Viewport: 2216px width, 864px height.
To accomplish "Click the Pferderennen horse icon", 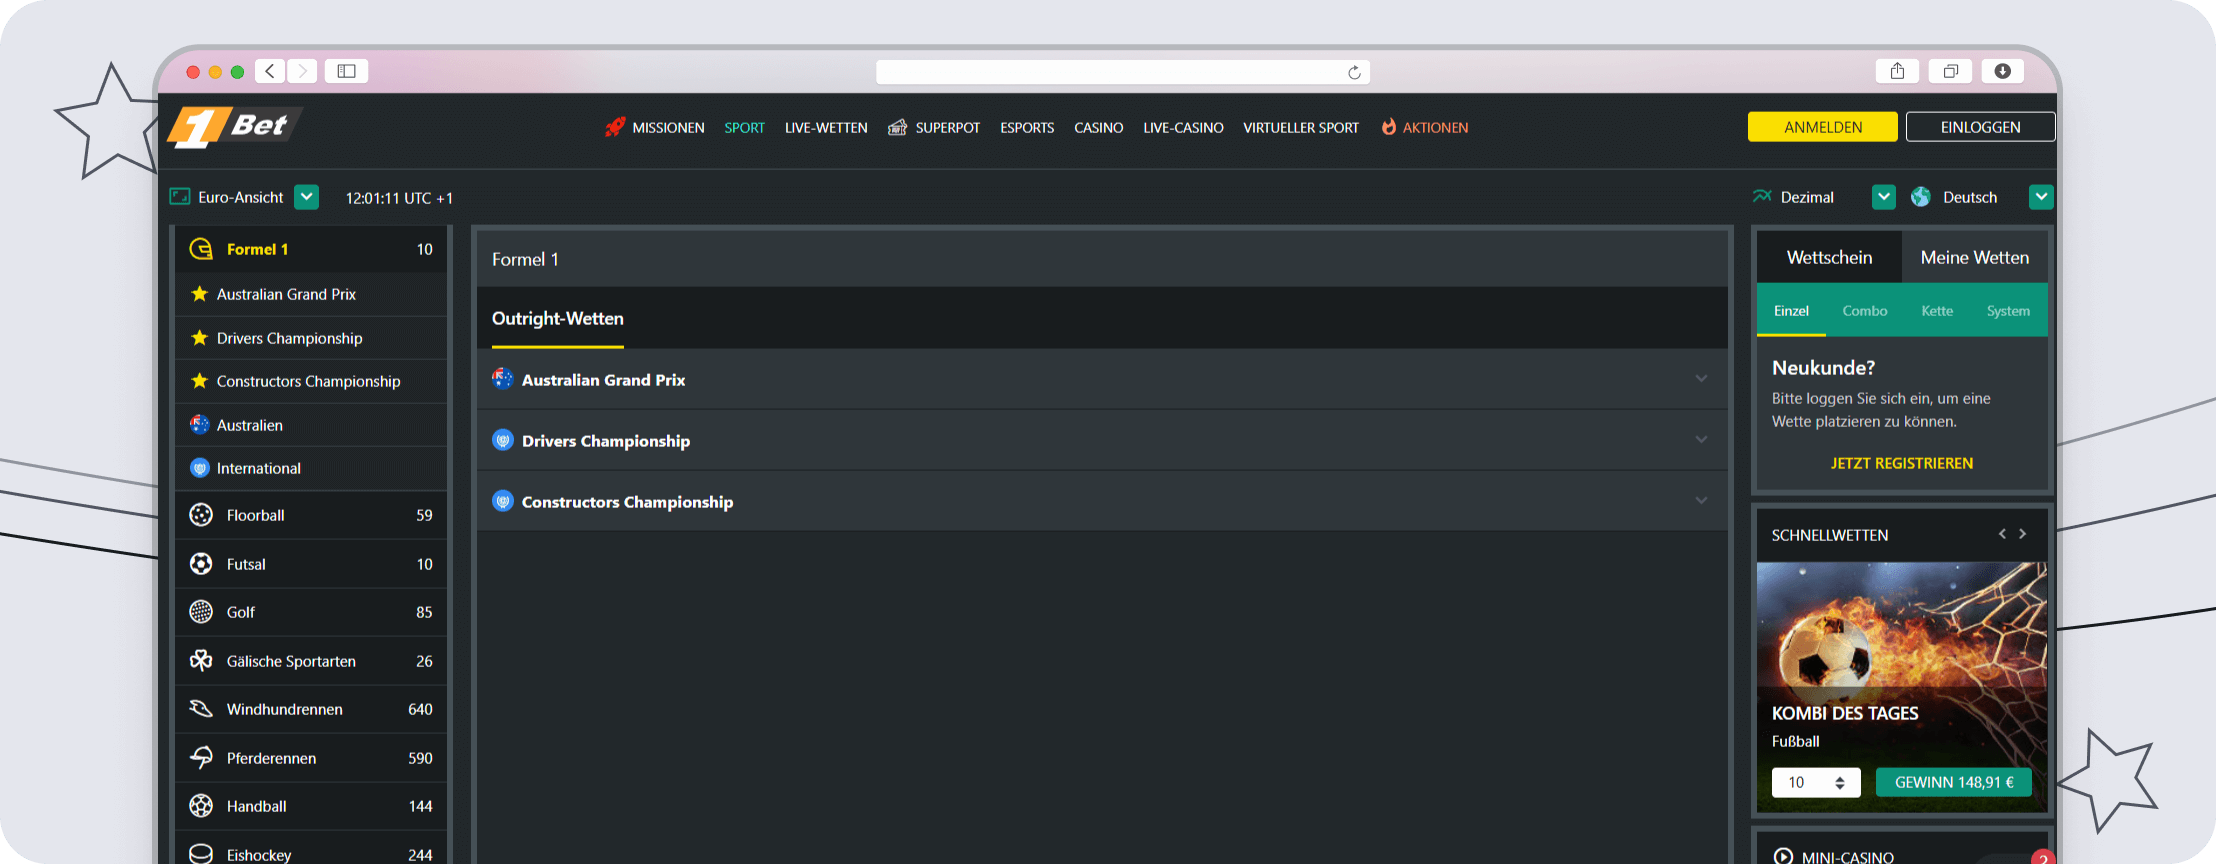I will (x=201, y=758).
